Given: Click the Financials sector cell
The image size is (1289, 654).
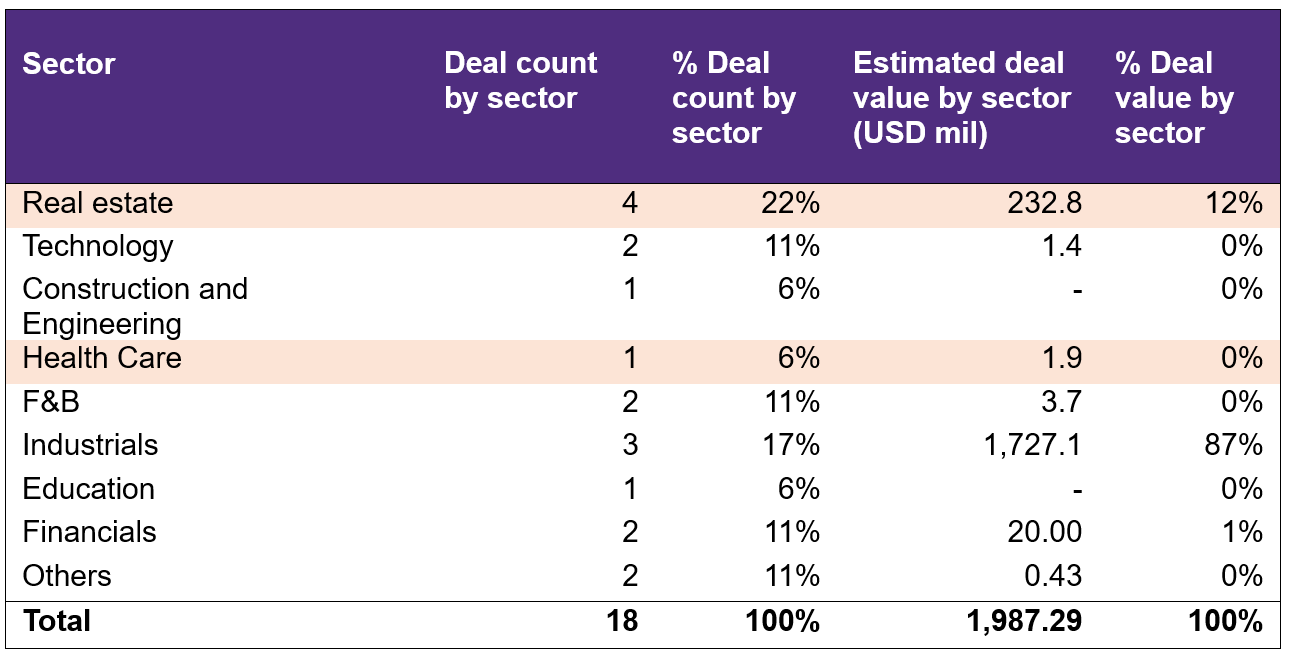Looking at the screenshot, I should tap(89, 532).
